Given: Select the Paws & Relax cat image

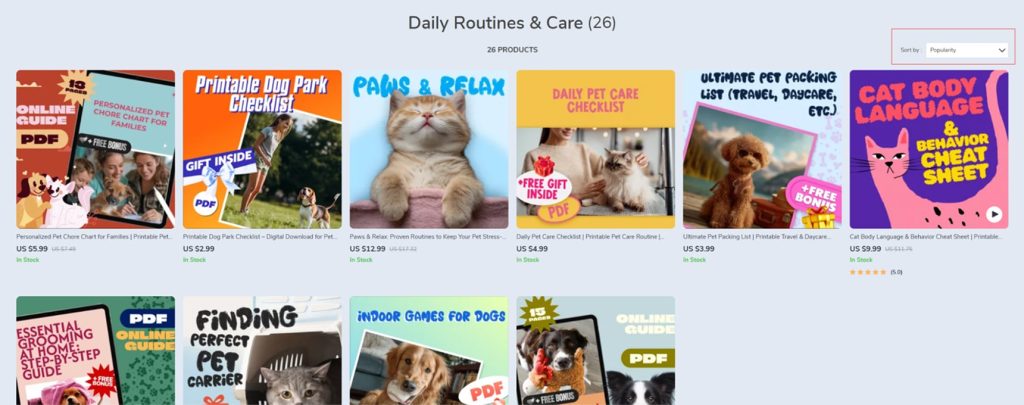Looking at the screenshot, I should (429, 150).
